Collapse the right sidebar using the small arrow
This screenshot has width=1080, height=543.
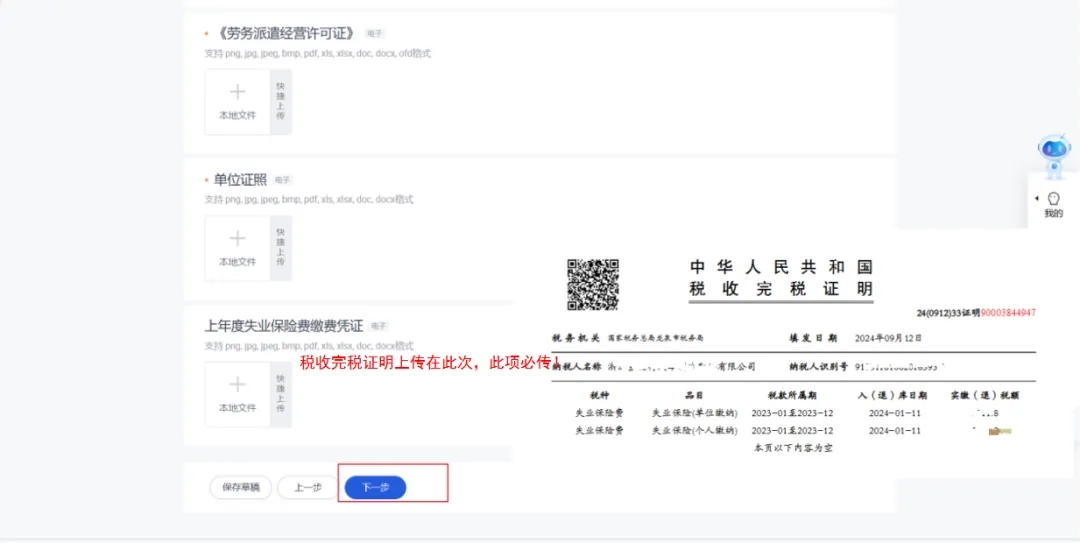coord(1036,198)
